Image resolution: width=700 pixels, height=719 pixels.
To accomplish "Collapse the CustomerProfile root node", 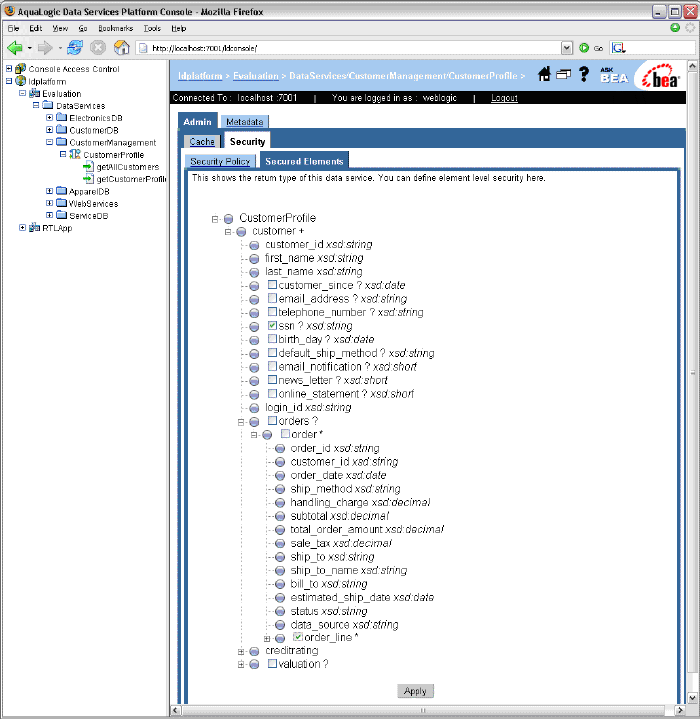I will click(215, 219).
